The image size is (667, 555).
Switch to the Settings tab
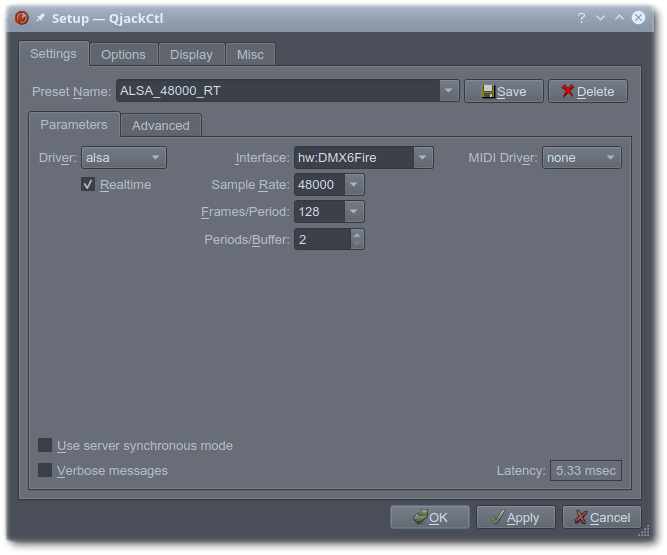tap(54, 54)
